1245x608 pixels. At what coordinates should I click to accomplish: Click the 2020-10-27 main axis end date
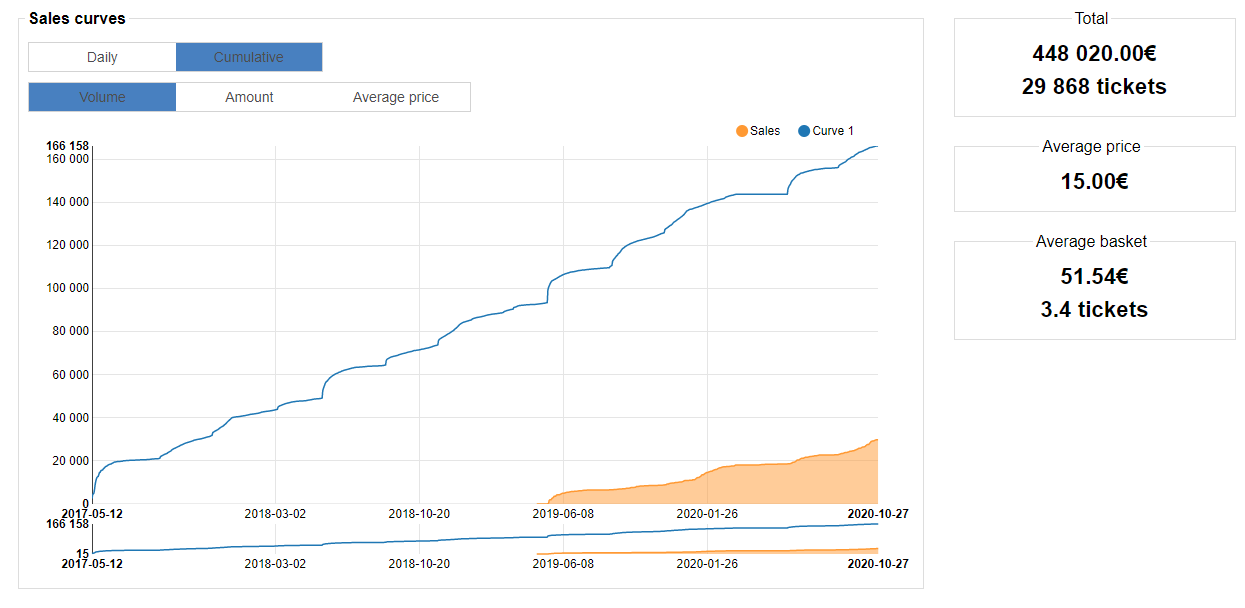(x=877, y=514)
